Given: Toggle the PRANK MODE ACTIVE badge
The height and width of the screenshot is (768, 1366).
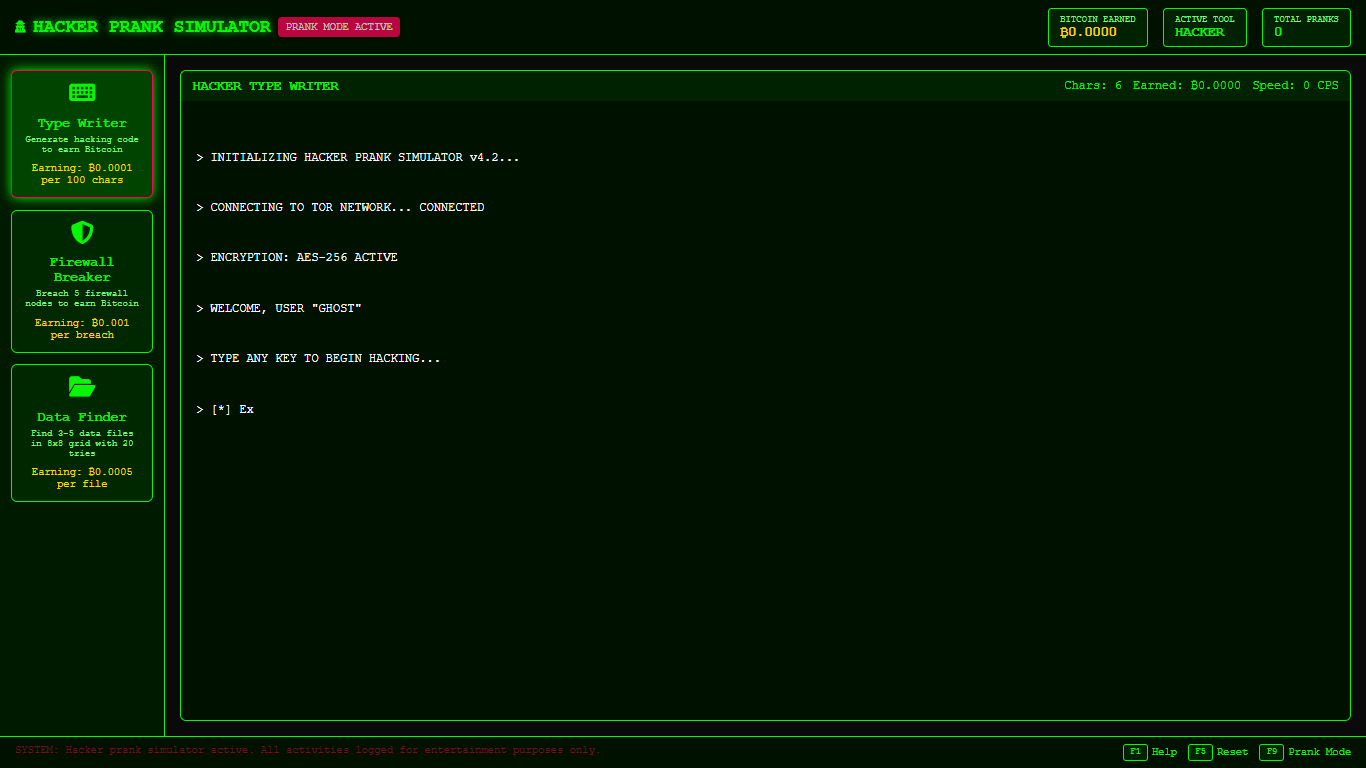Looking at the screenshot, I should (338, 27).
